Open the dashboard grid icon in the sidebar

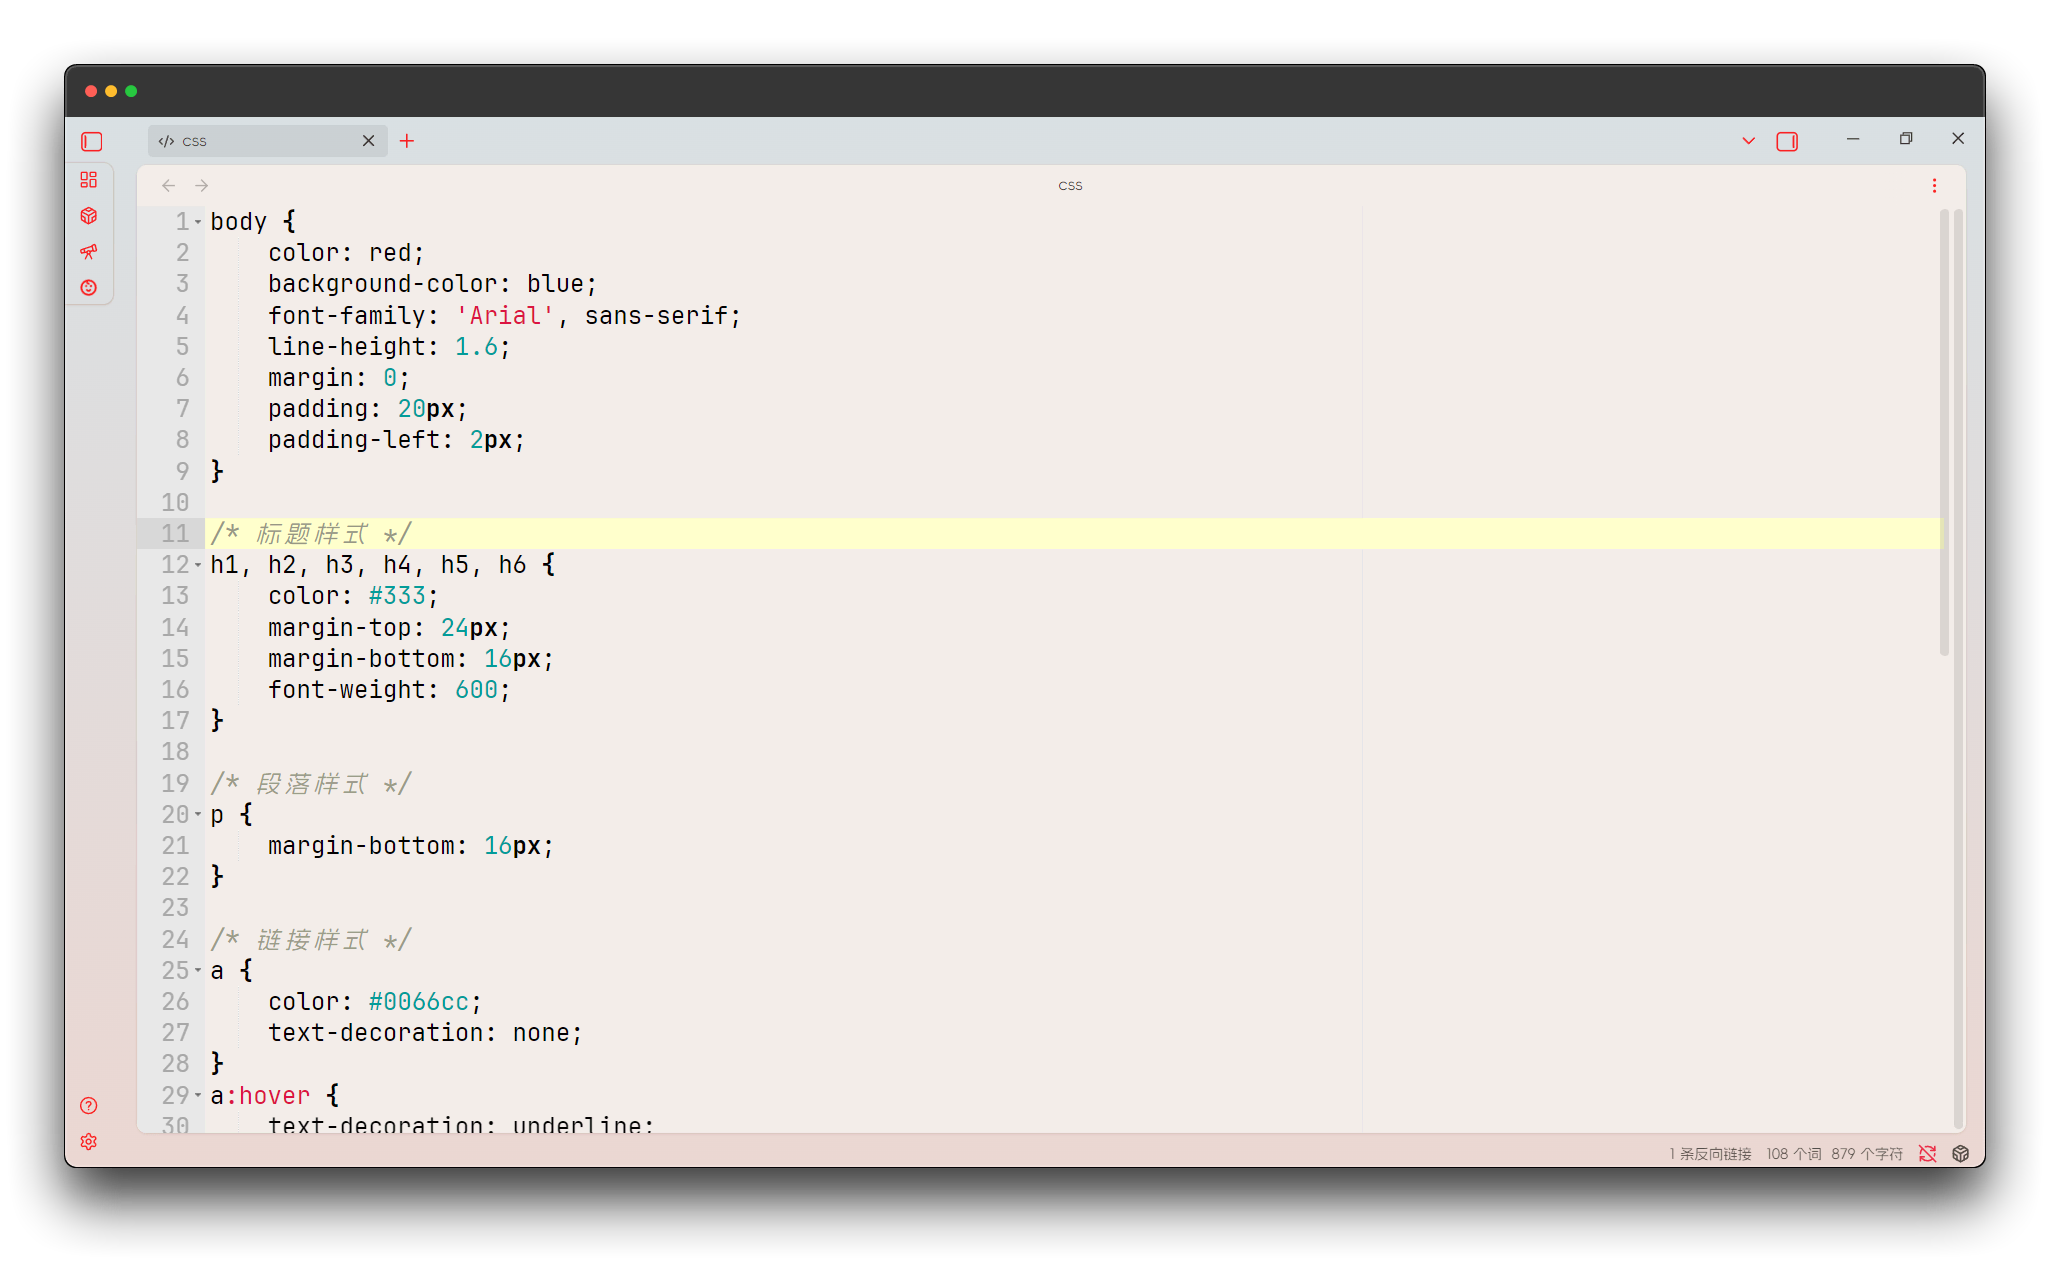[x=89, y=180]
